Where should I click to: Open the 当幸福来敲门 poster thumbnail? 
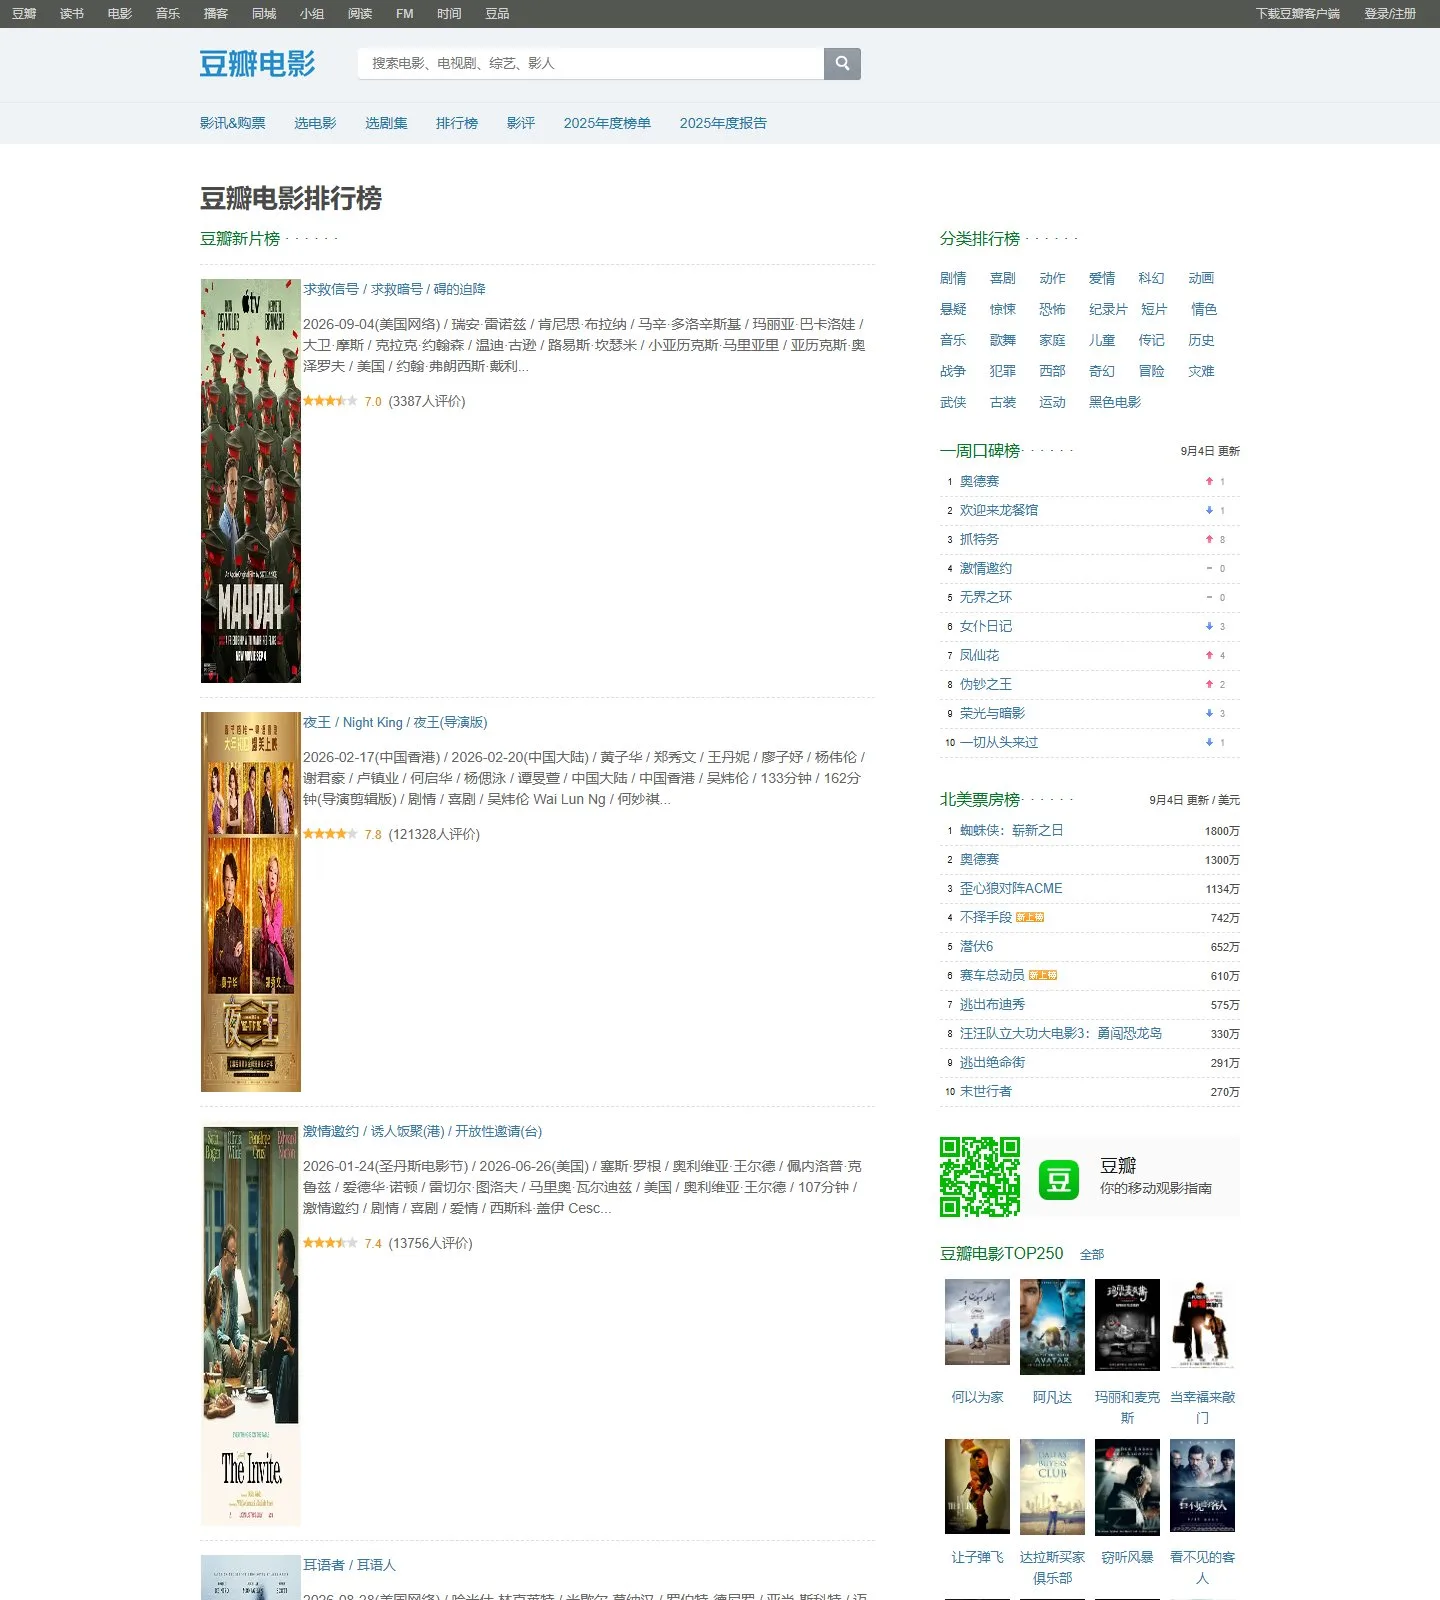tap(1202, 1323)
